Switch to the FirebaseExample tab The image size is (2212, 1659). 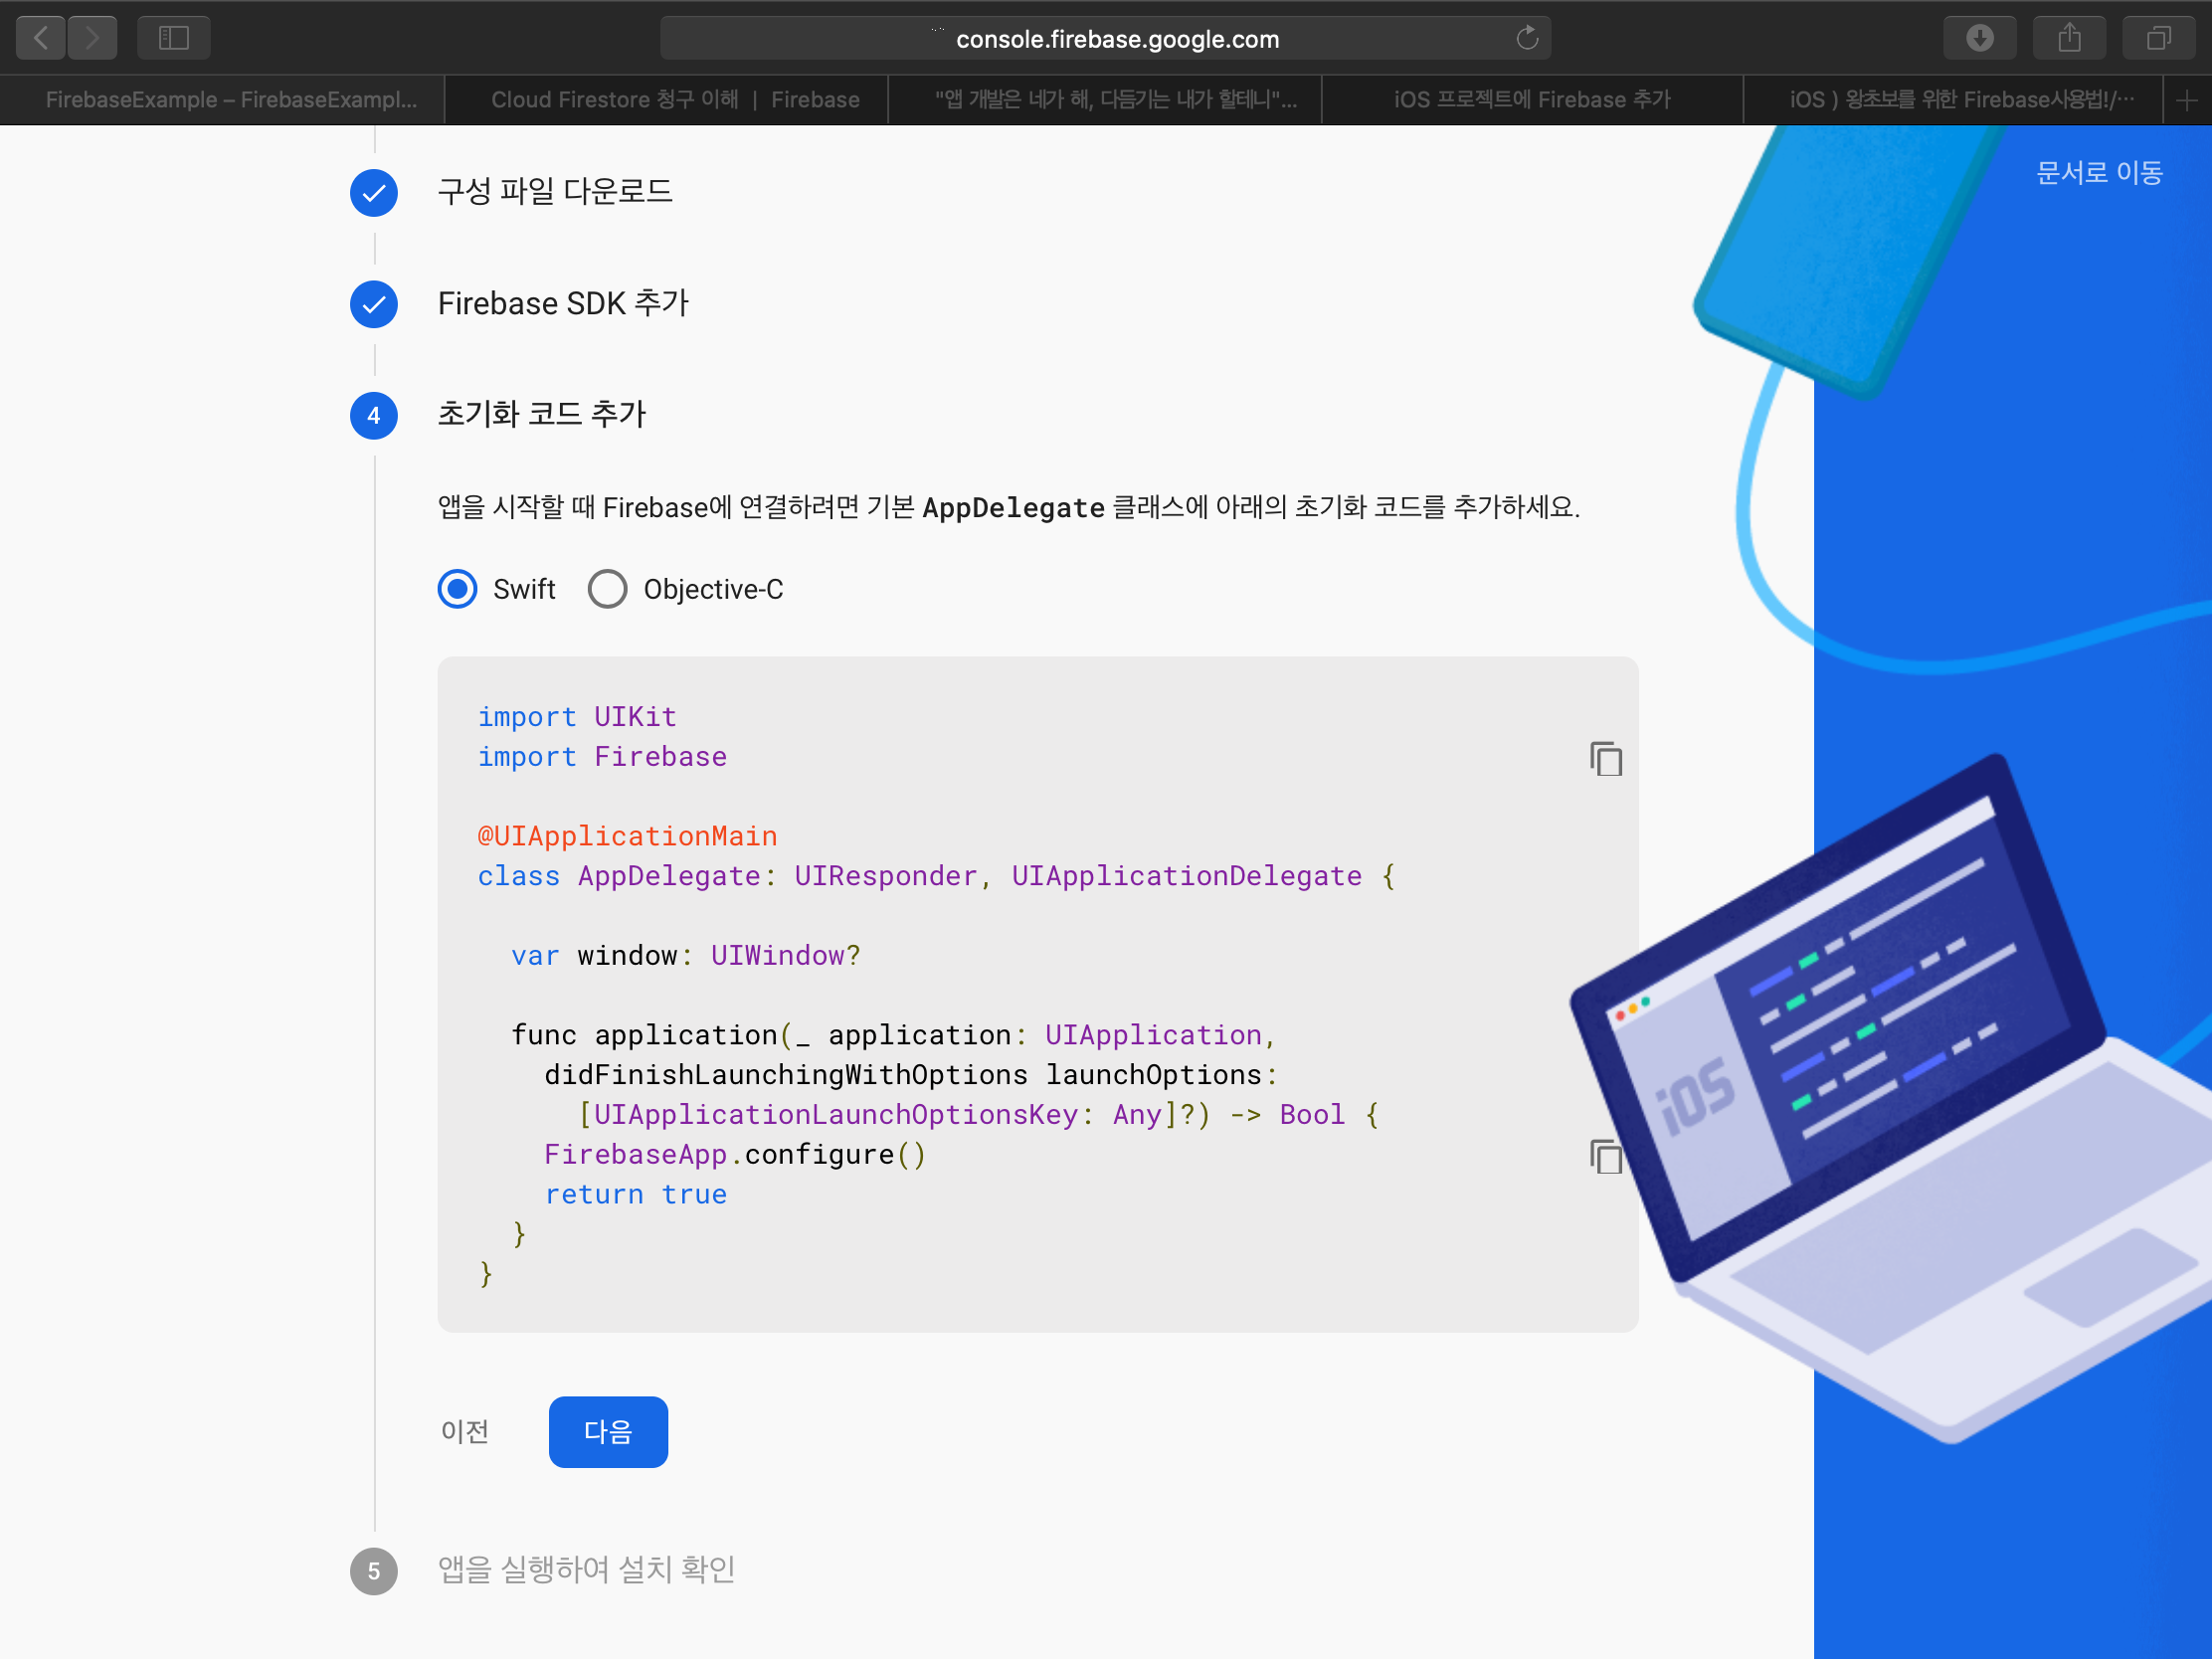(x=230, y=100)
